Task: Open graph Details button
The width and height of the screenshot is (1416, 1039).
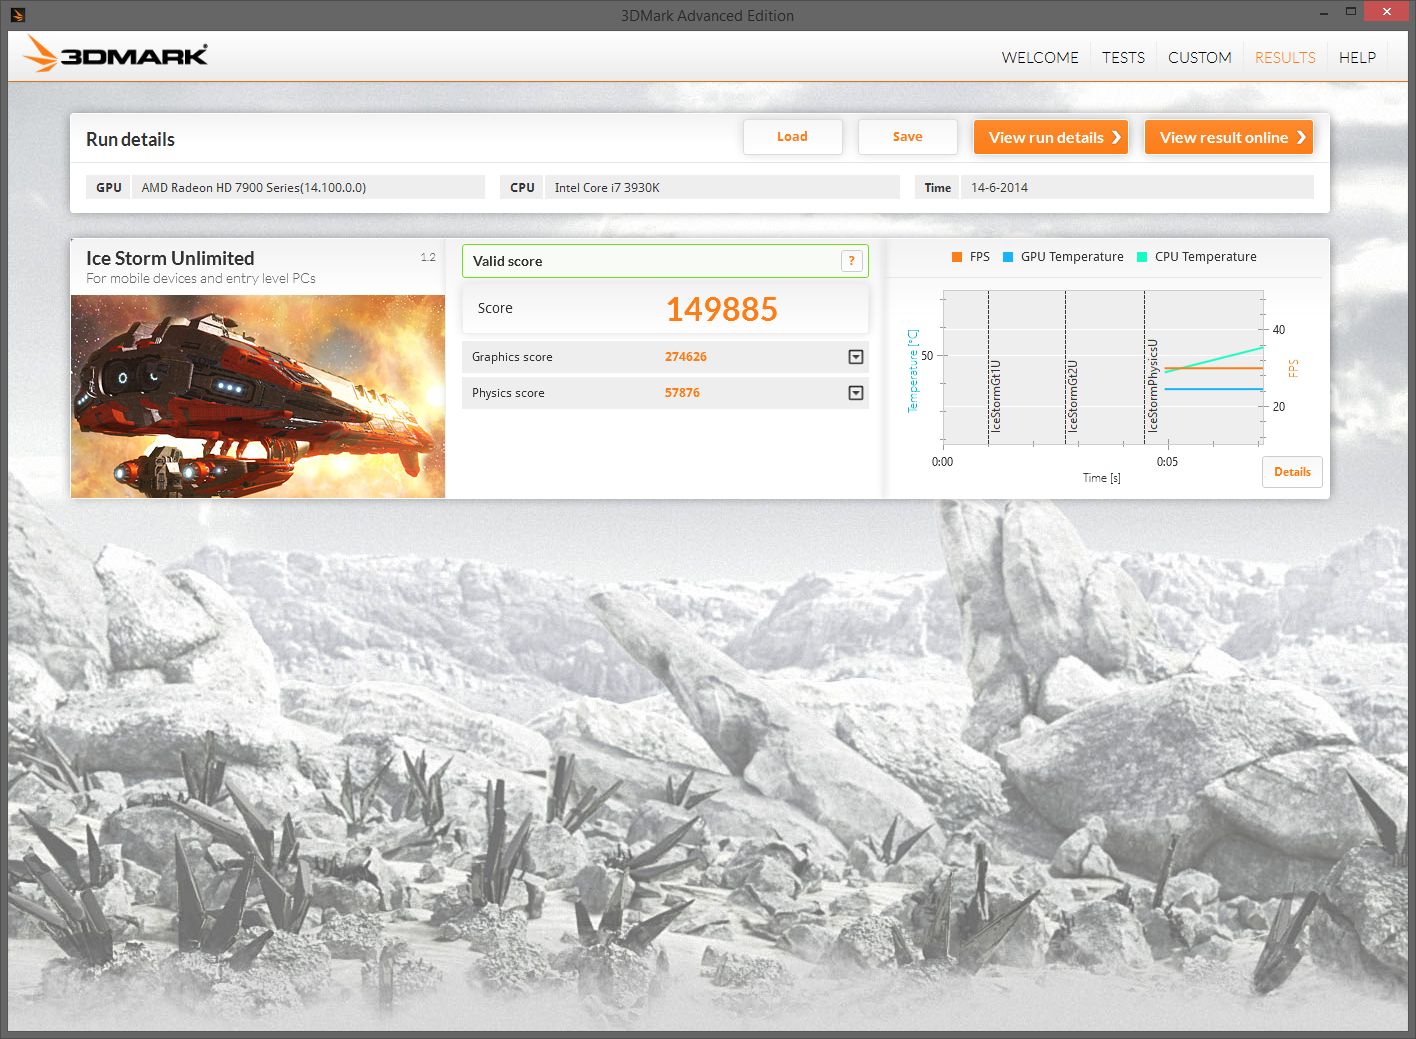Action: [1292, 472]
